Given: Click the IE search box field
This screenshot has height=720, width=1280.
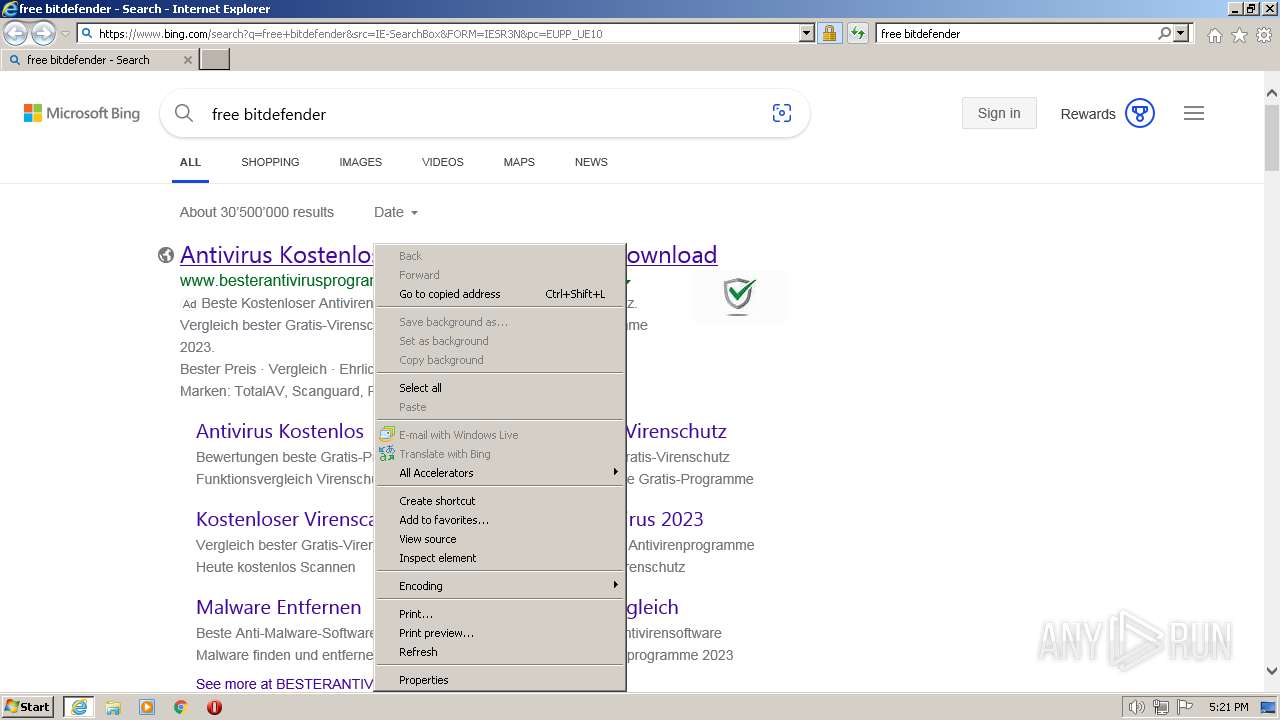Looking at the screenshot, I should tap(1016, 33).
